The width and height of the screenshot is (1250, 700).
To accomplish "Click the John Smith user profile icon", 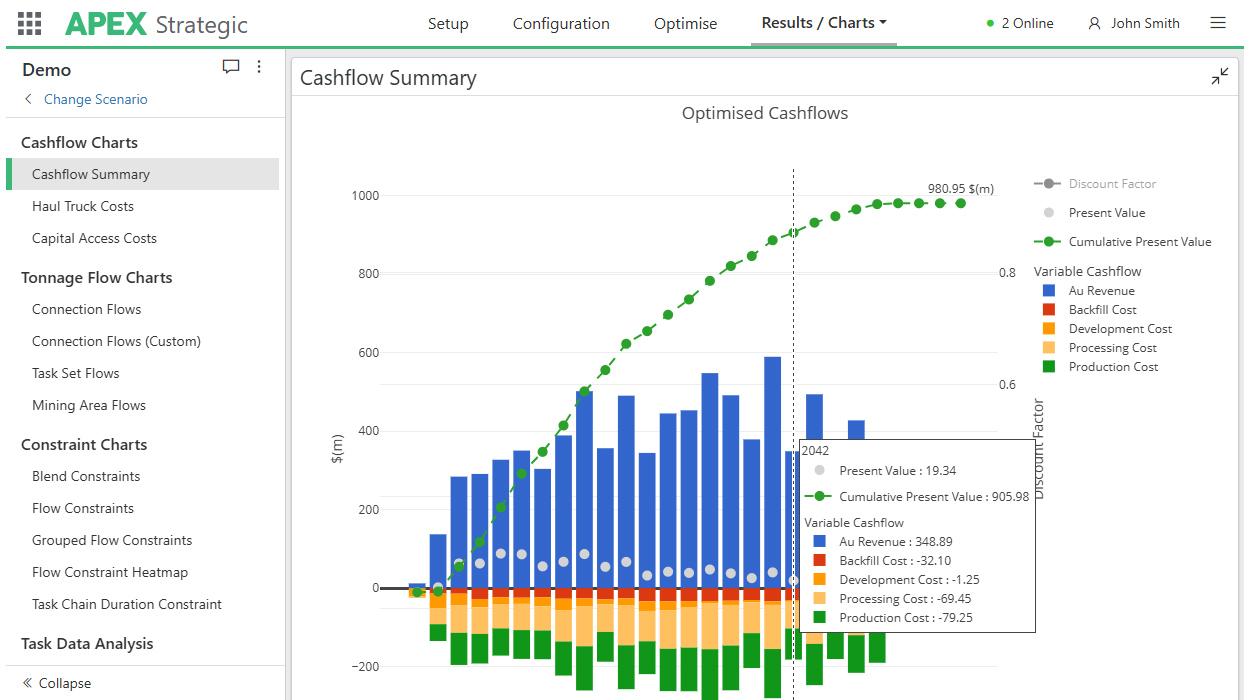I will (x=1094, y=23).
